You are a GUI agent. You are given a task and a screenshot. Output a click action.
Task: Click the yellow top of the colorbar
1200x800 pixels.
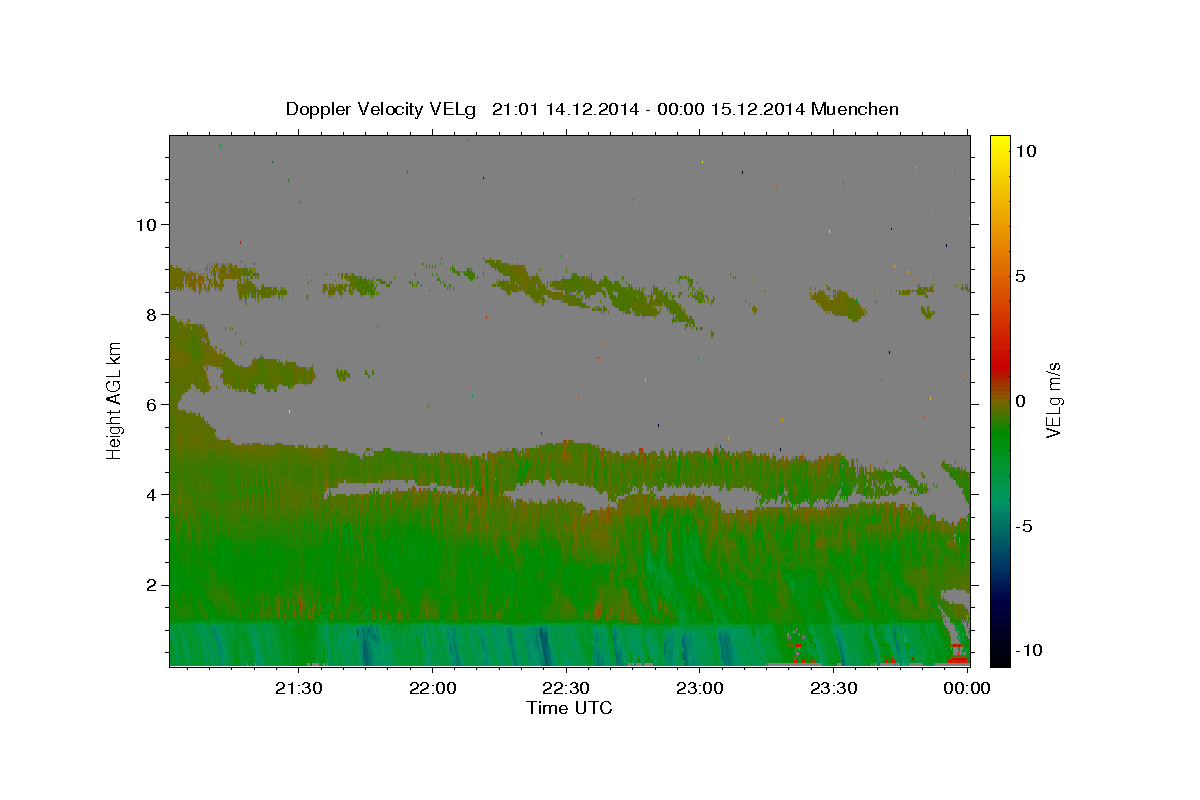(x=1000, y=145)
